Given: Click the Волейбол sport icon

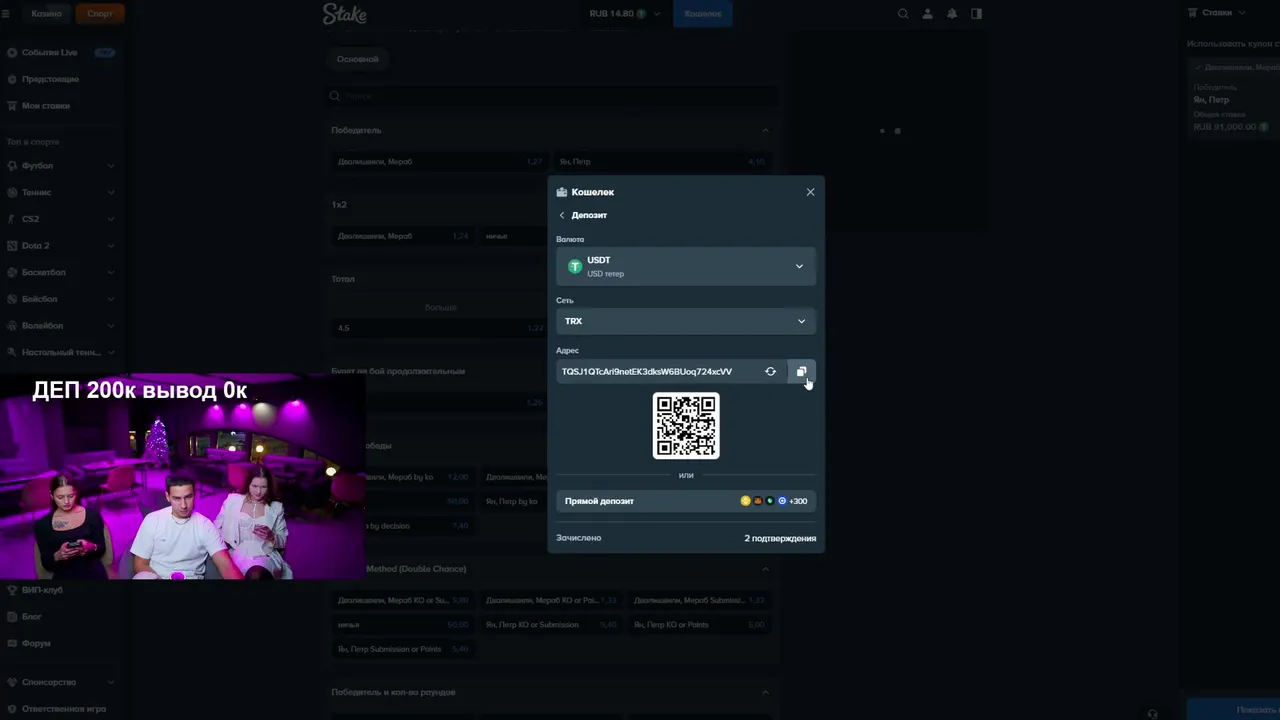Looking at the screenshot, I should point(12,326).
